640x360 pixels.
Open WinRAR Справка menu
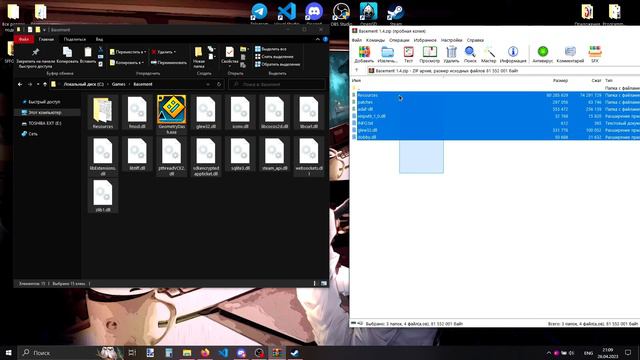[x=475, y=40]
